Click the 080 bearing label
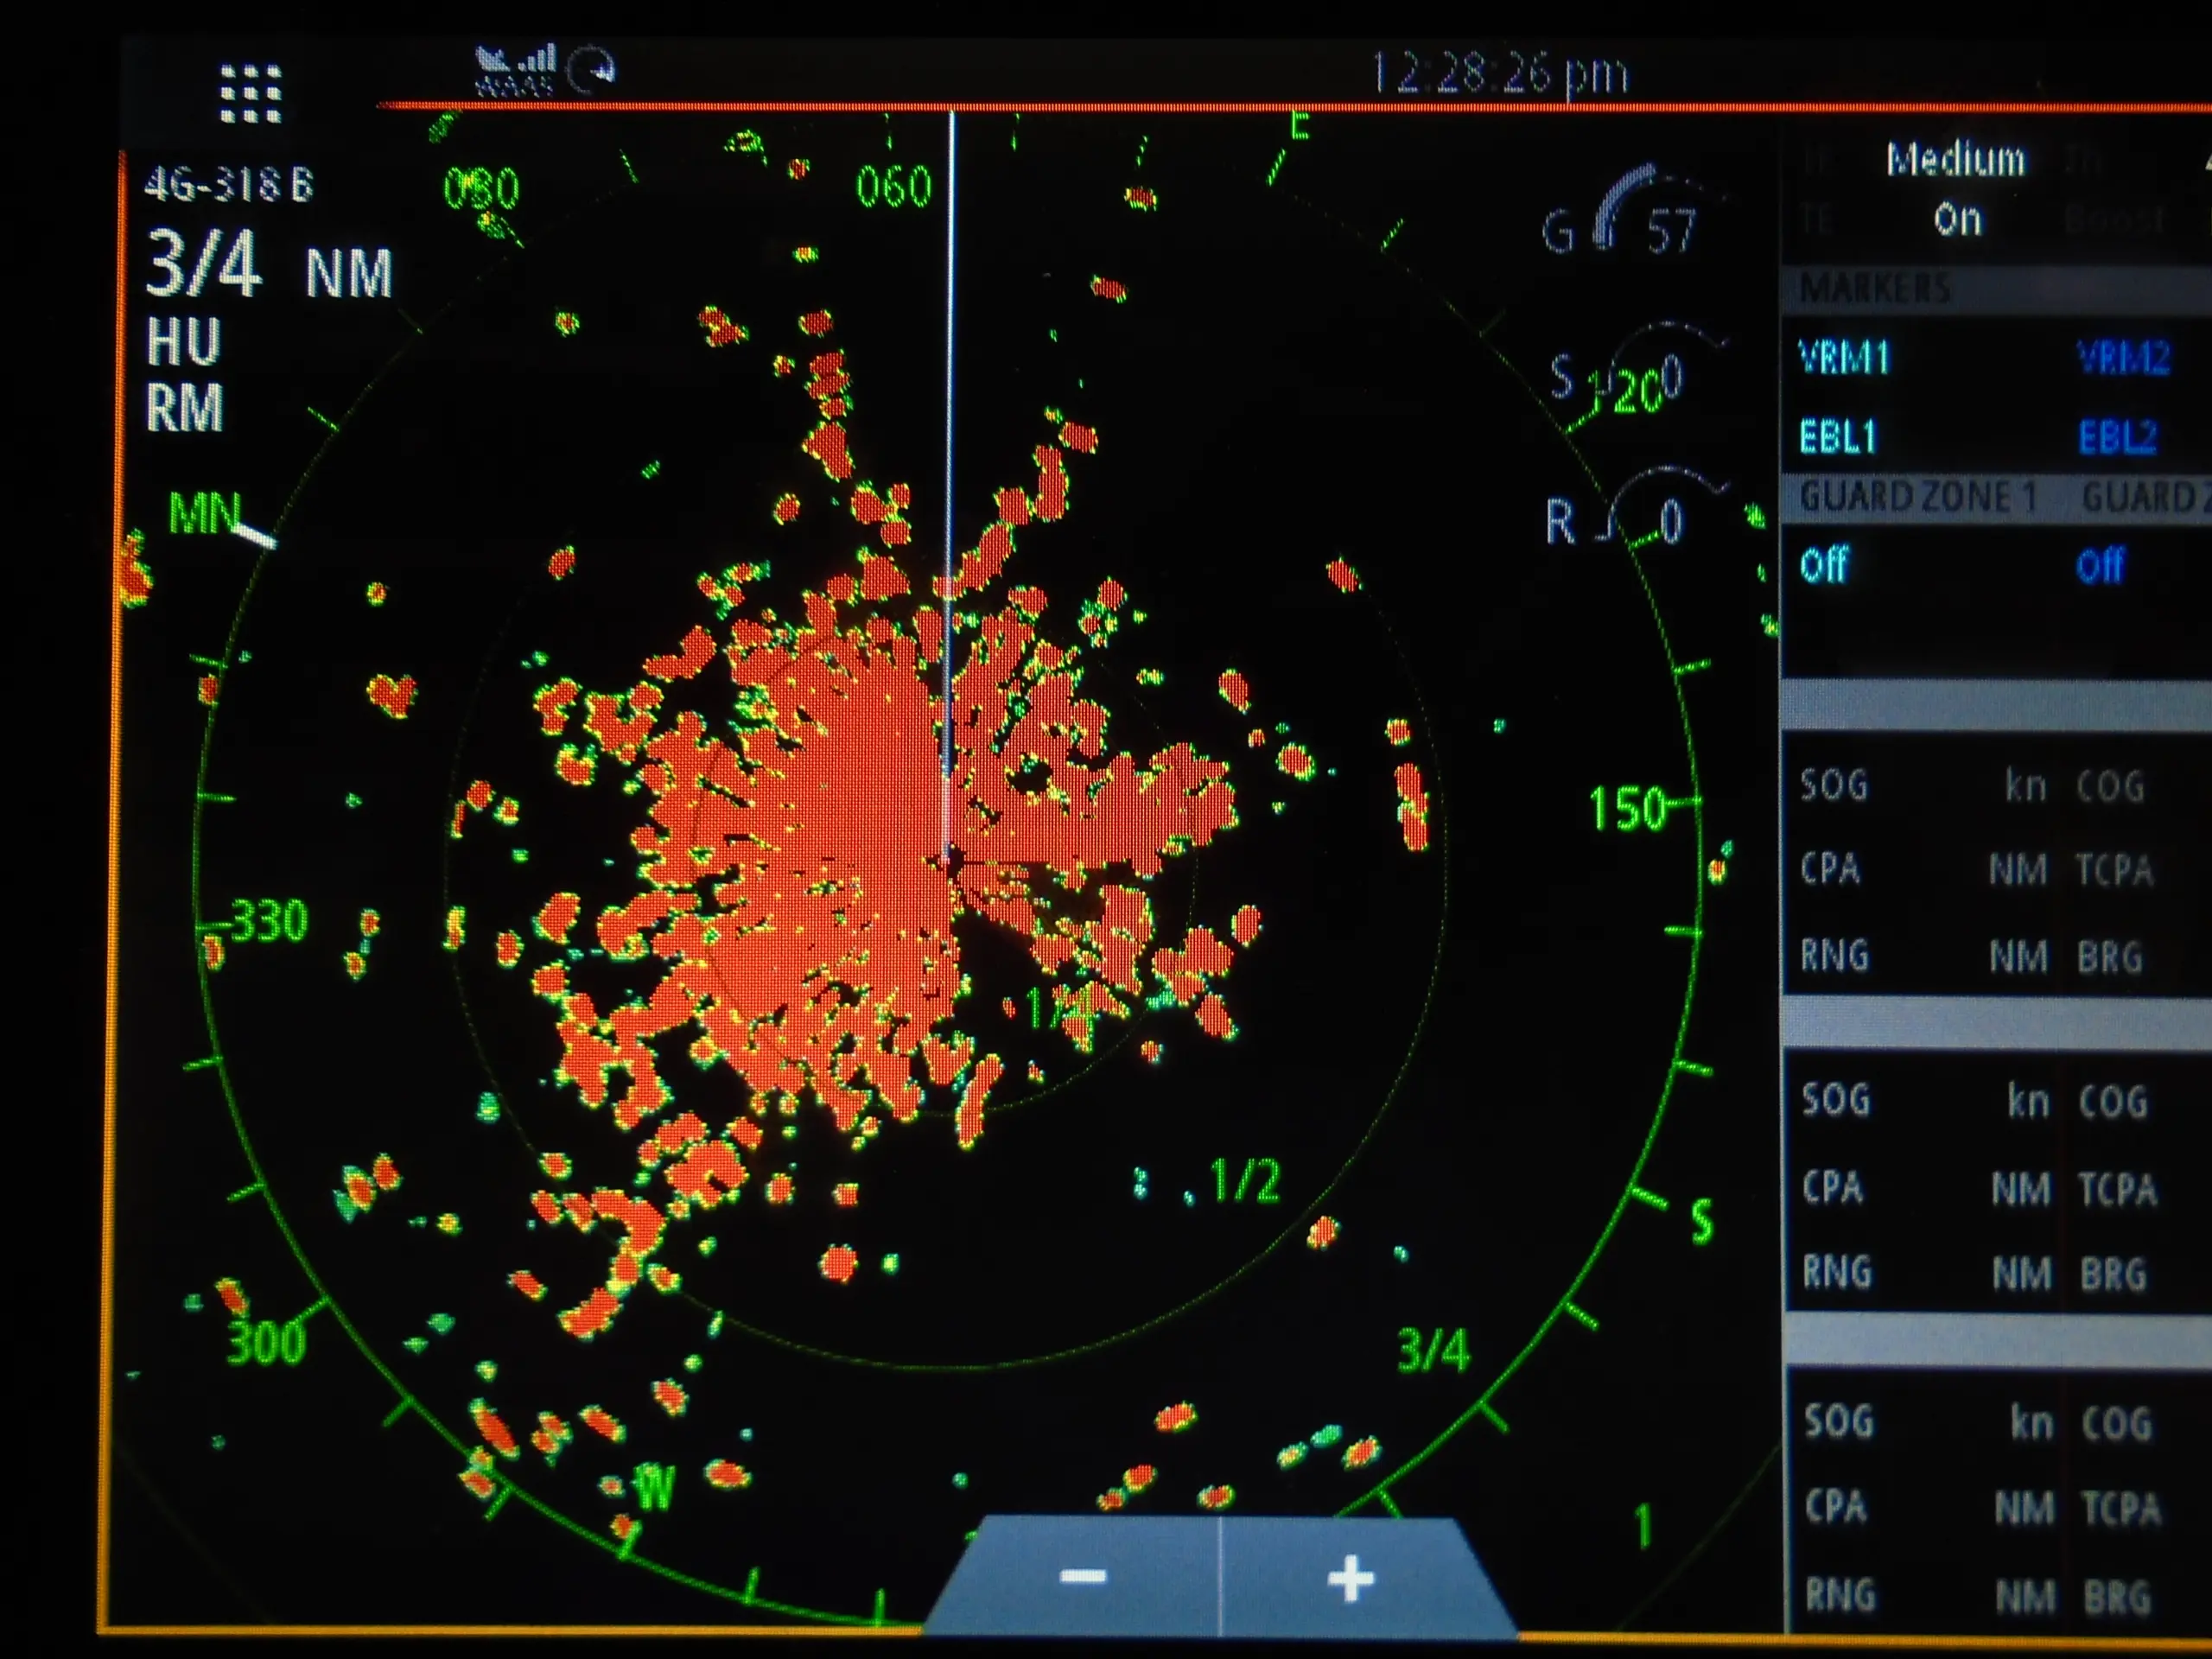The width and height of the screenshot is (2212, 1659). click(x=482, y=189)
